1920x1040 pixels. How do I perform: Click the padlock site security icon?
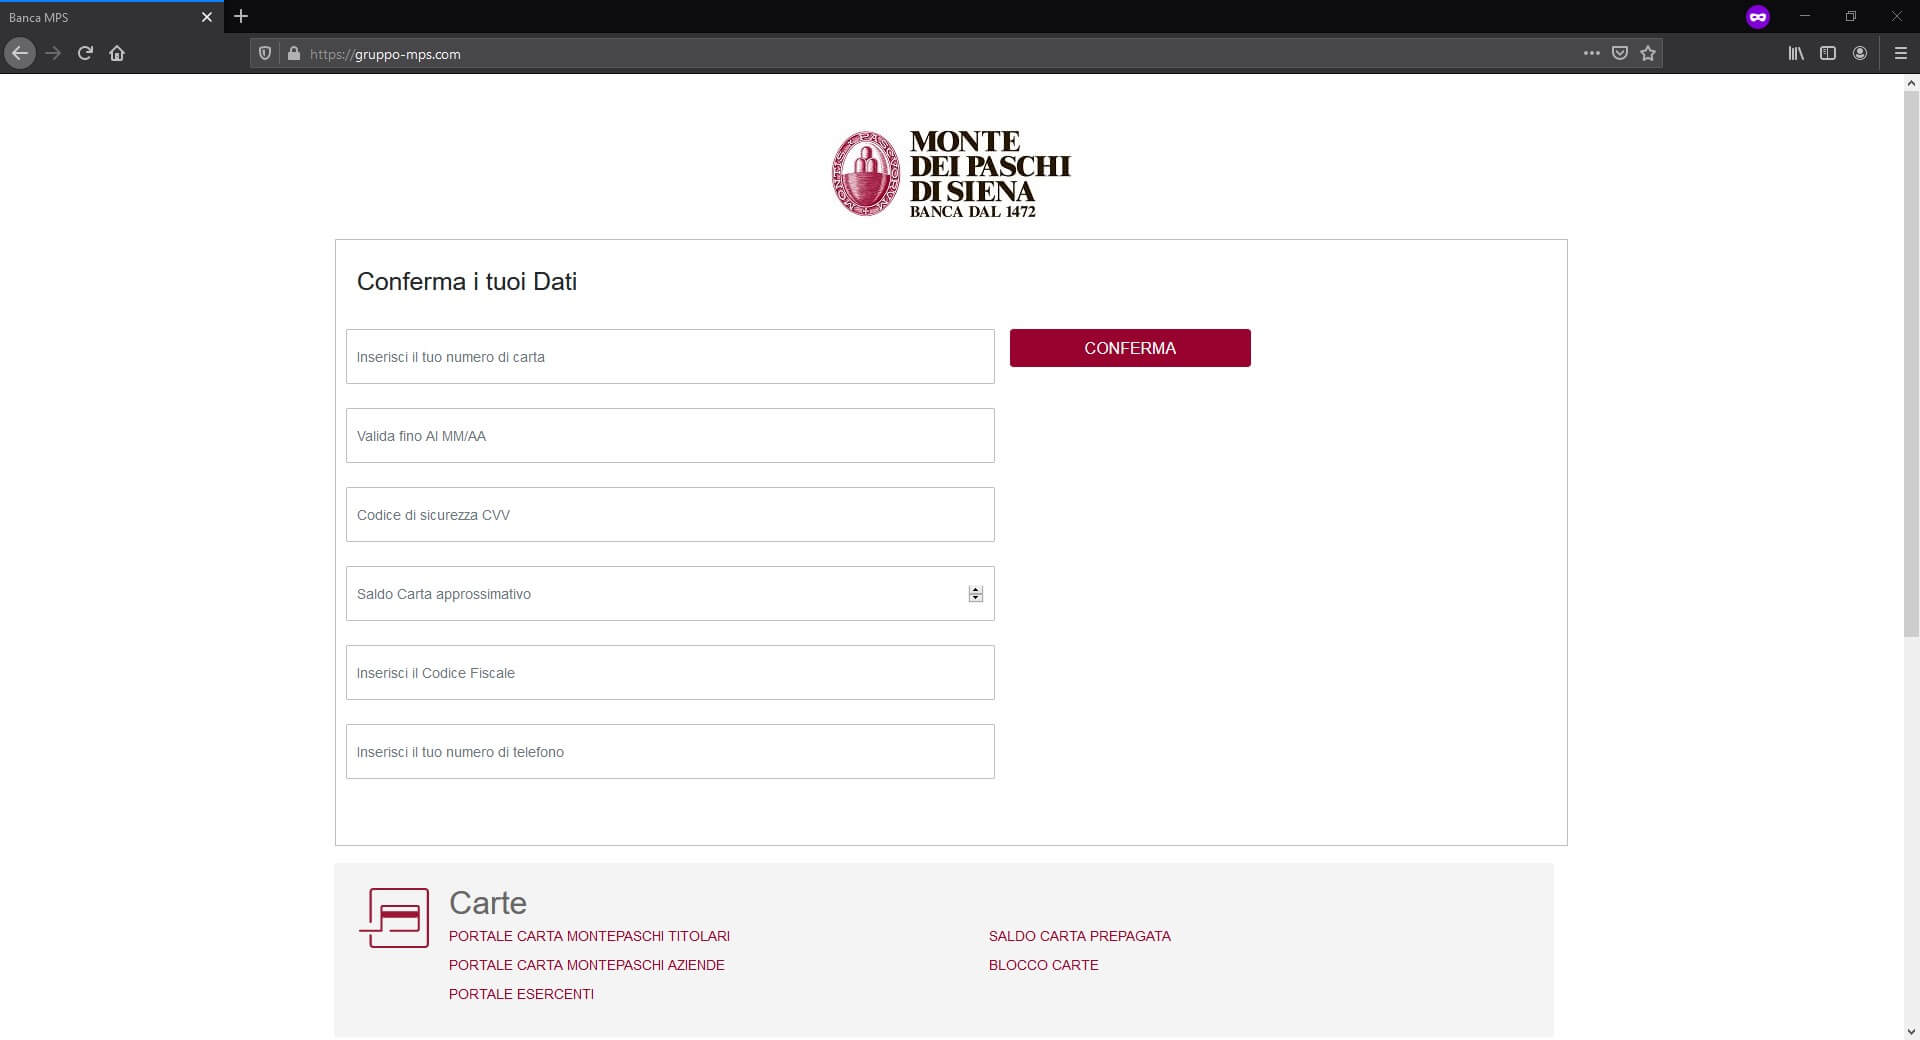tap(293, 54)
